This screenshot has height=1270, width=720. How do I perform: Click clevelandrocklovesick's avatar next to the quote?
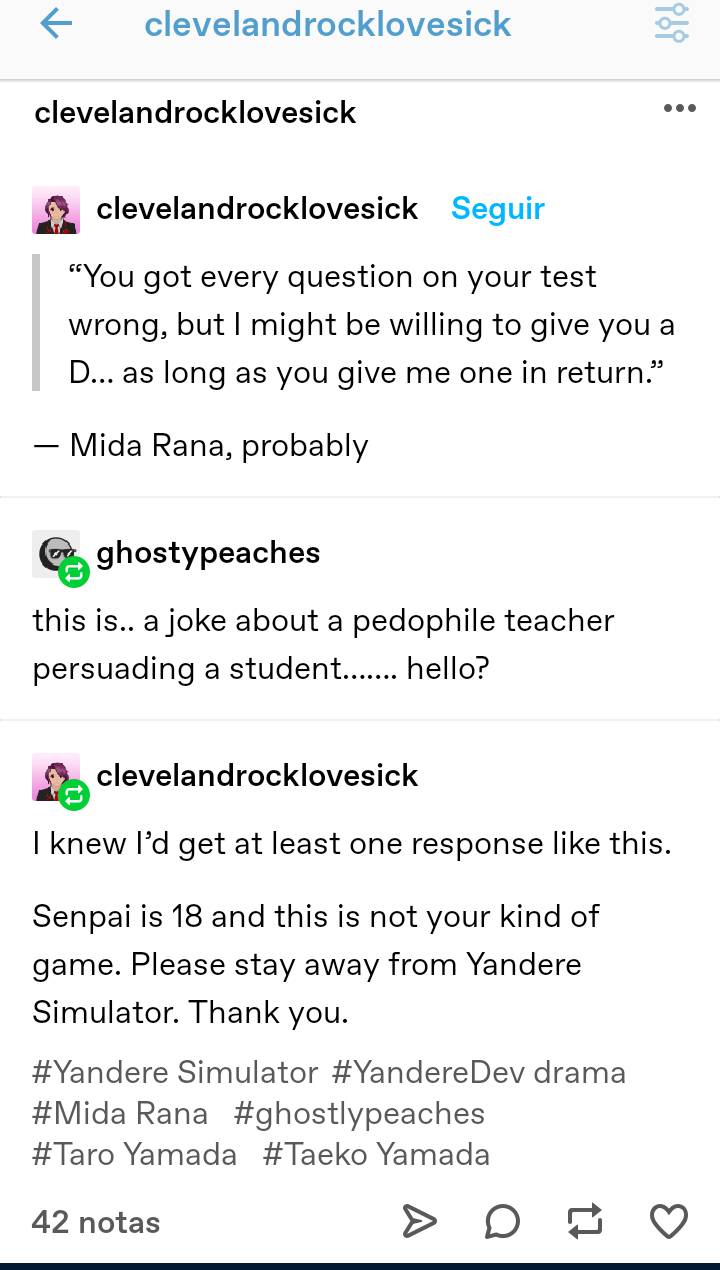point(56,208)
